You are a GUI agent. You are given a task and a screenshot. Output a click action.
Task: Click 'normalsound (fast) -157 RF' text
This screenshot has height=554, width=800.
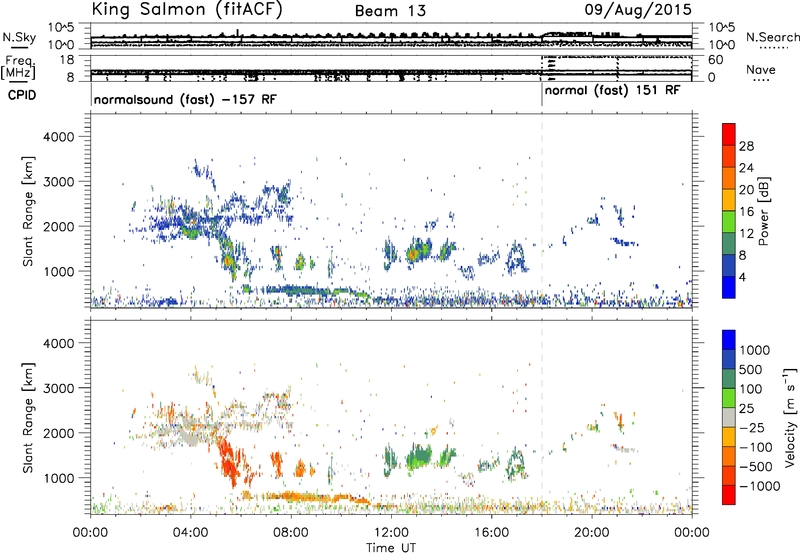click(x=185, y=99)
